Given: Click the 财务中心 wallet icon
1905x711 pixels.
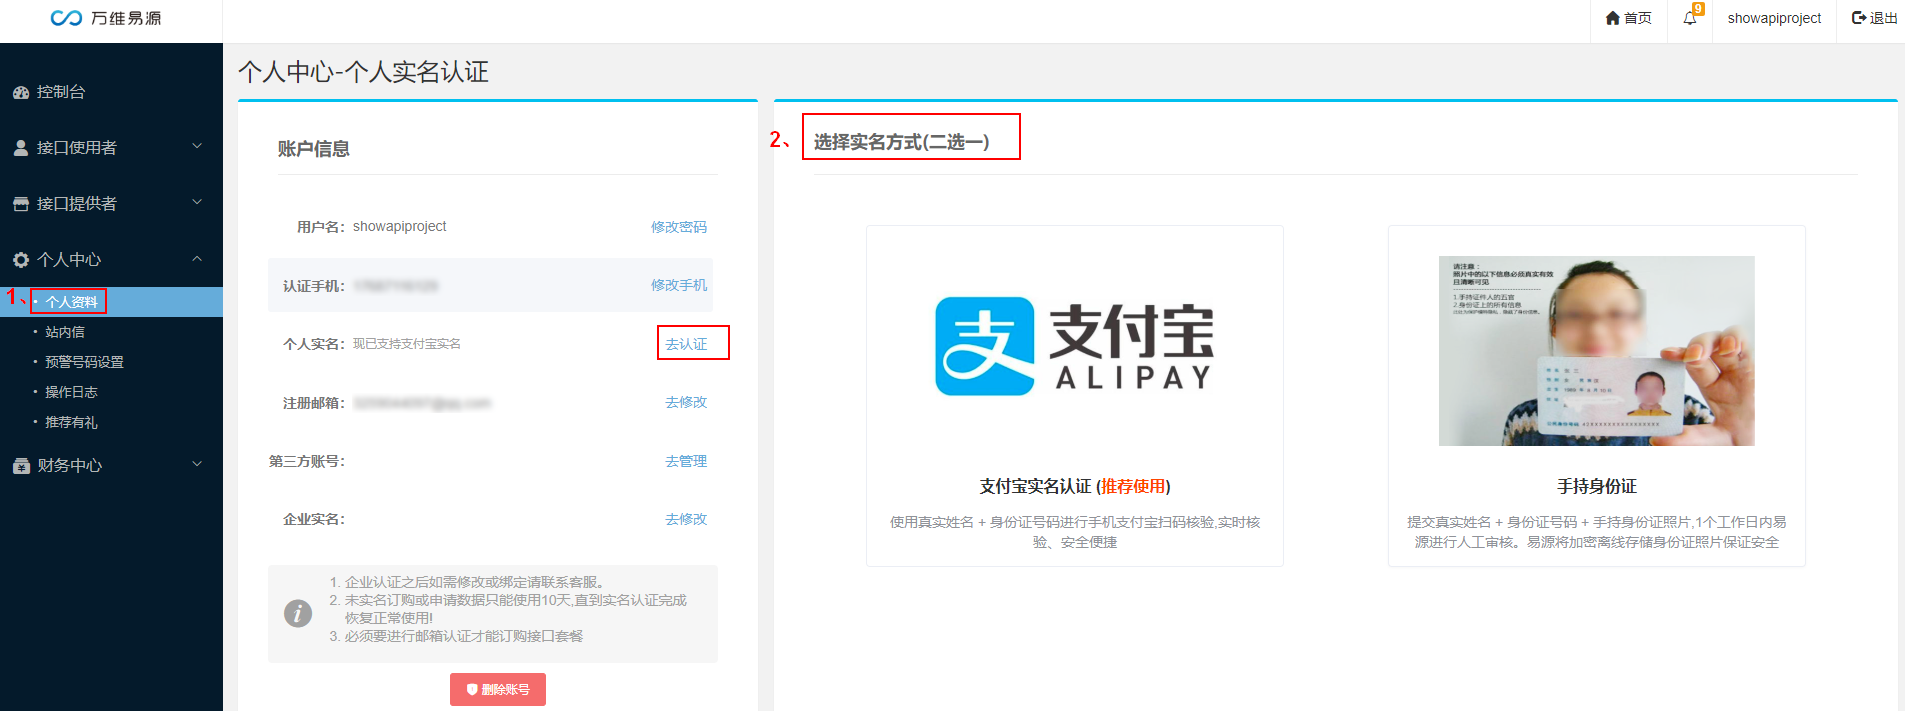Looking at the screenshot, I should click(x=21, y=466).
